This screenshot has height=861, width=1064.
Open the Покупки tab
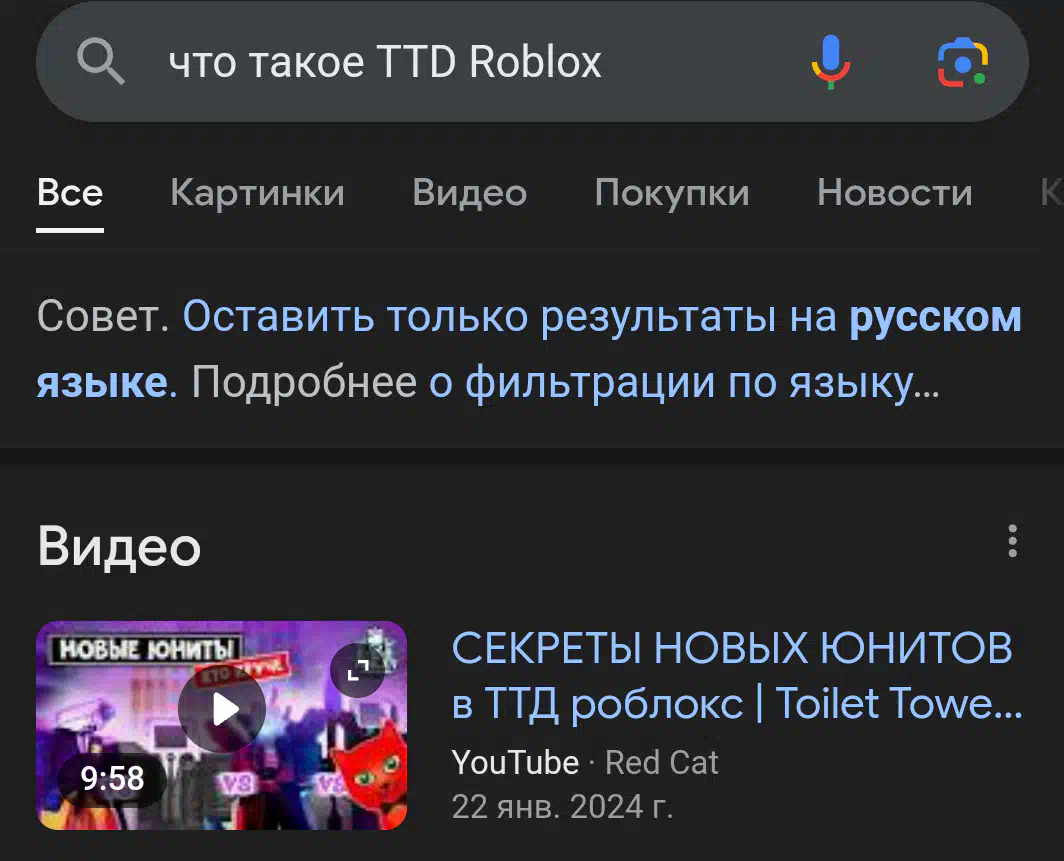click(x=672, y=193)
